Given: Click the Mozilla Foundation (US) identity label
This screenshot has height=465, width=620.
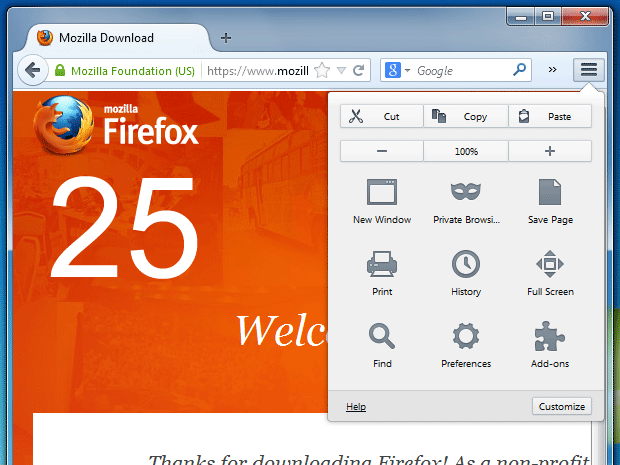Looking at the screenshot, I should click(133, 71).
